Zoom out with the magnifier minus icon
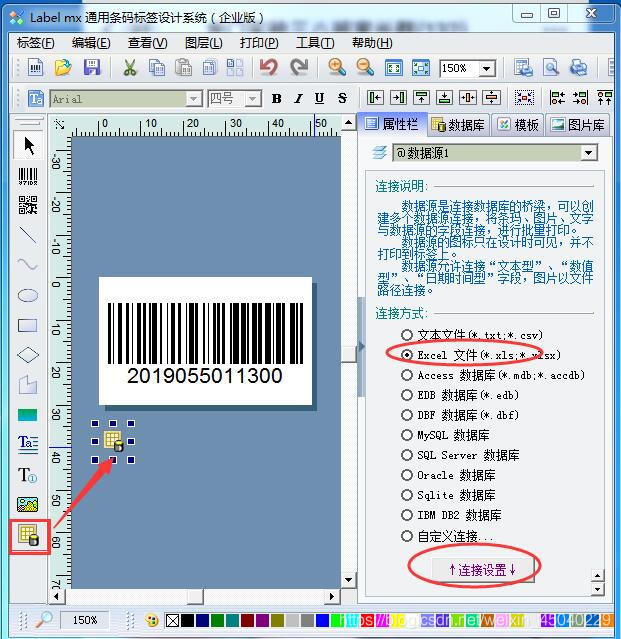Image resolution: width=621 pixels, height=639 pixels. 365,68
